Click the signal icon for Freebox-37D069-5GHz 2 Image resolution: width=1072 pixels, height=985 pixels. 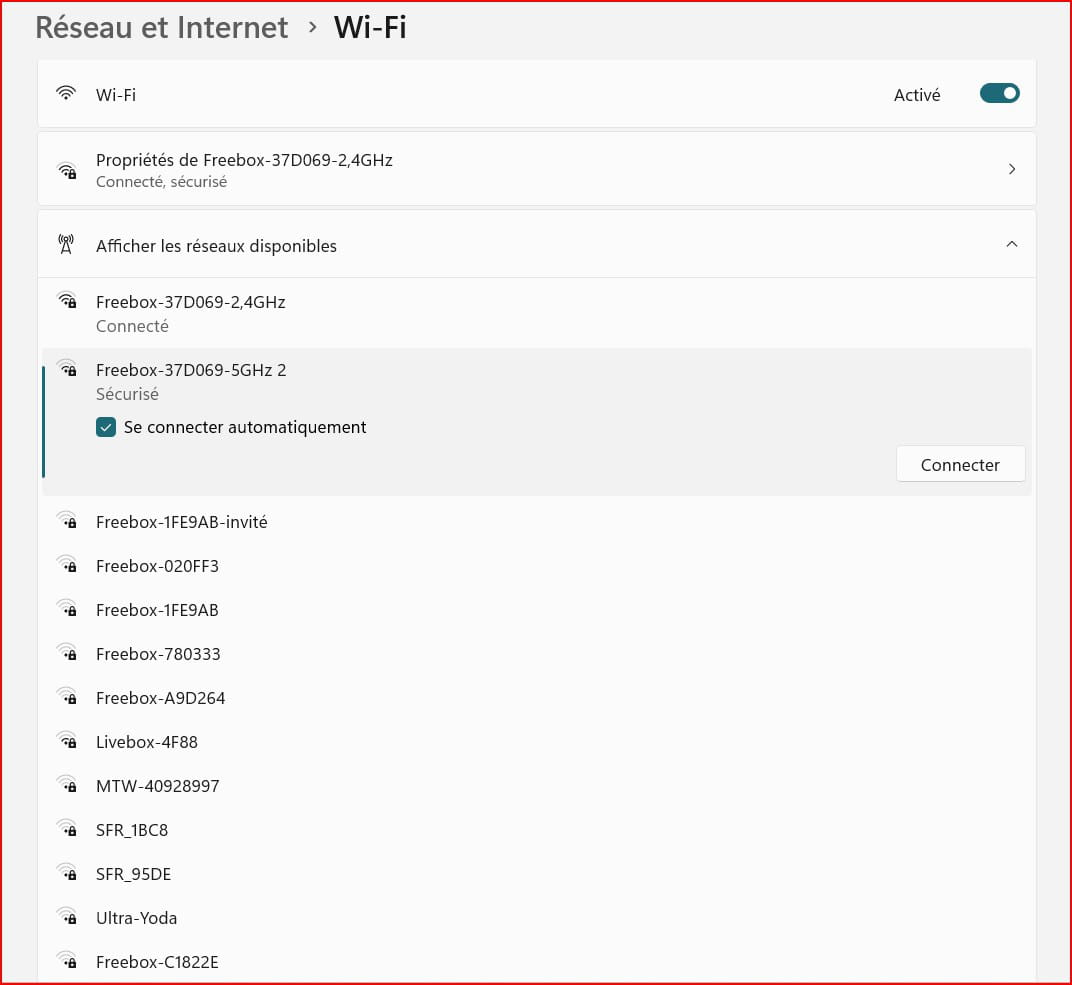coord(67,369)
